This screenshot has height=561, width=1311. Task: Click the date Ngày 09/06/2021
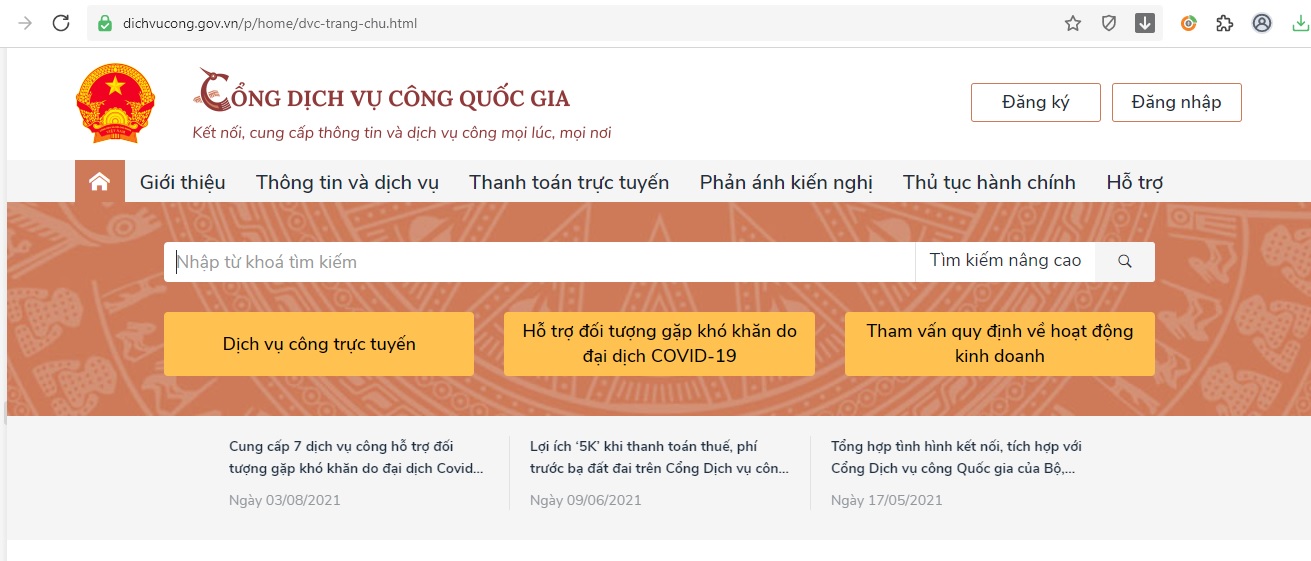click(586, 500)
